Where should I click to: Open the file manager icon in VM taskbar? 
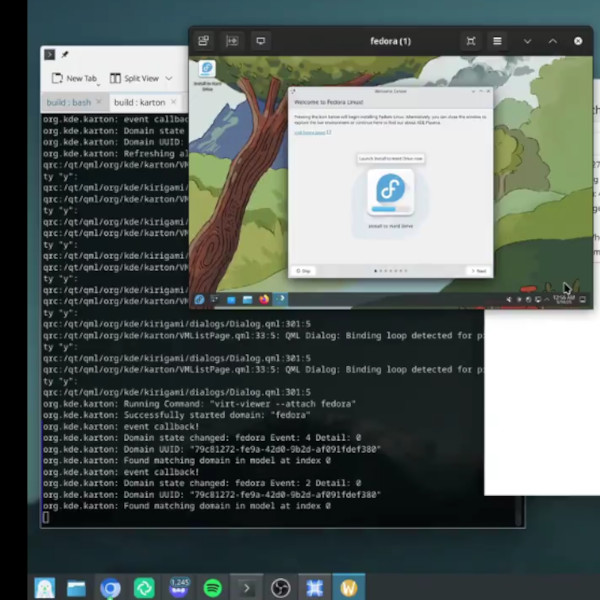point(248,300)
